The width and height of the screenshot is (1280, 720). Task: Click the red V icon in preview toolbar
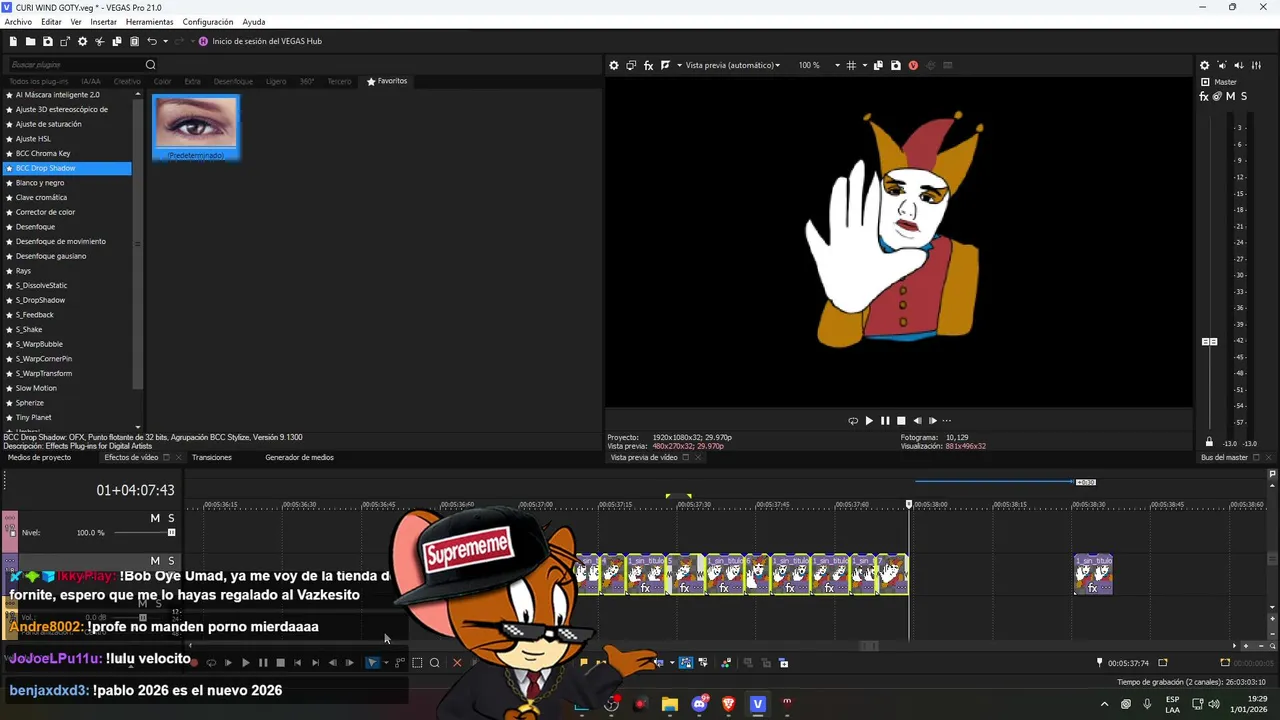pyautogui.click(x=913, y=65)
